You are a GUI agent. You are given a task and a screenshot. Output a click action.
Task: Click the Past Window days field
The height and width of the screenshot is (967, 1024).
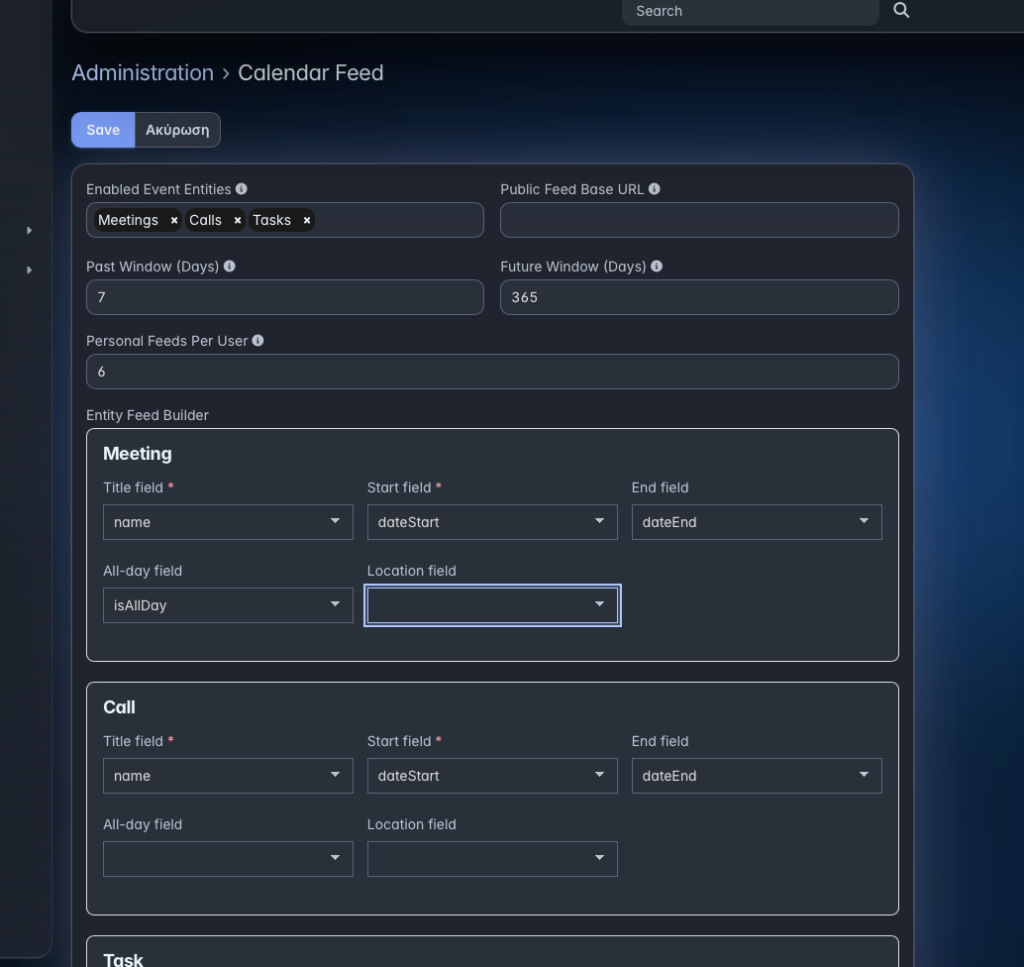[285, 297]
